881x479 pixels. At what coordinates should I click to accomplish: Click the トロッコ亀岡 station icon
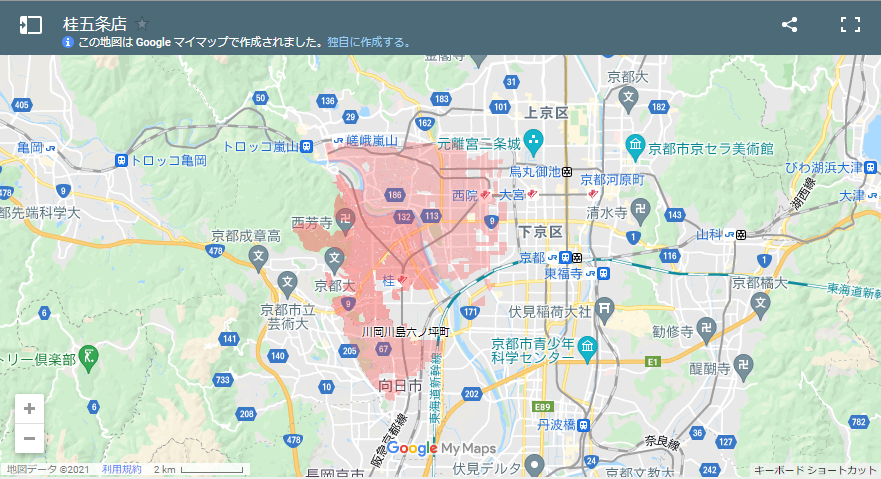pyautogui.click(x=121, y=161)
